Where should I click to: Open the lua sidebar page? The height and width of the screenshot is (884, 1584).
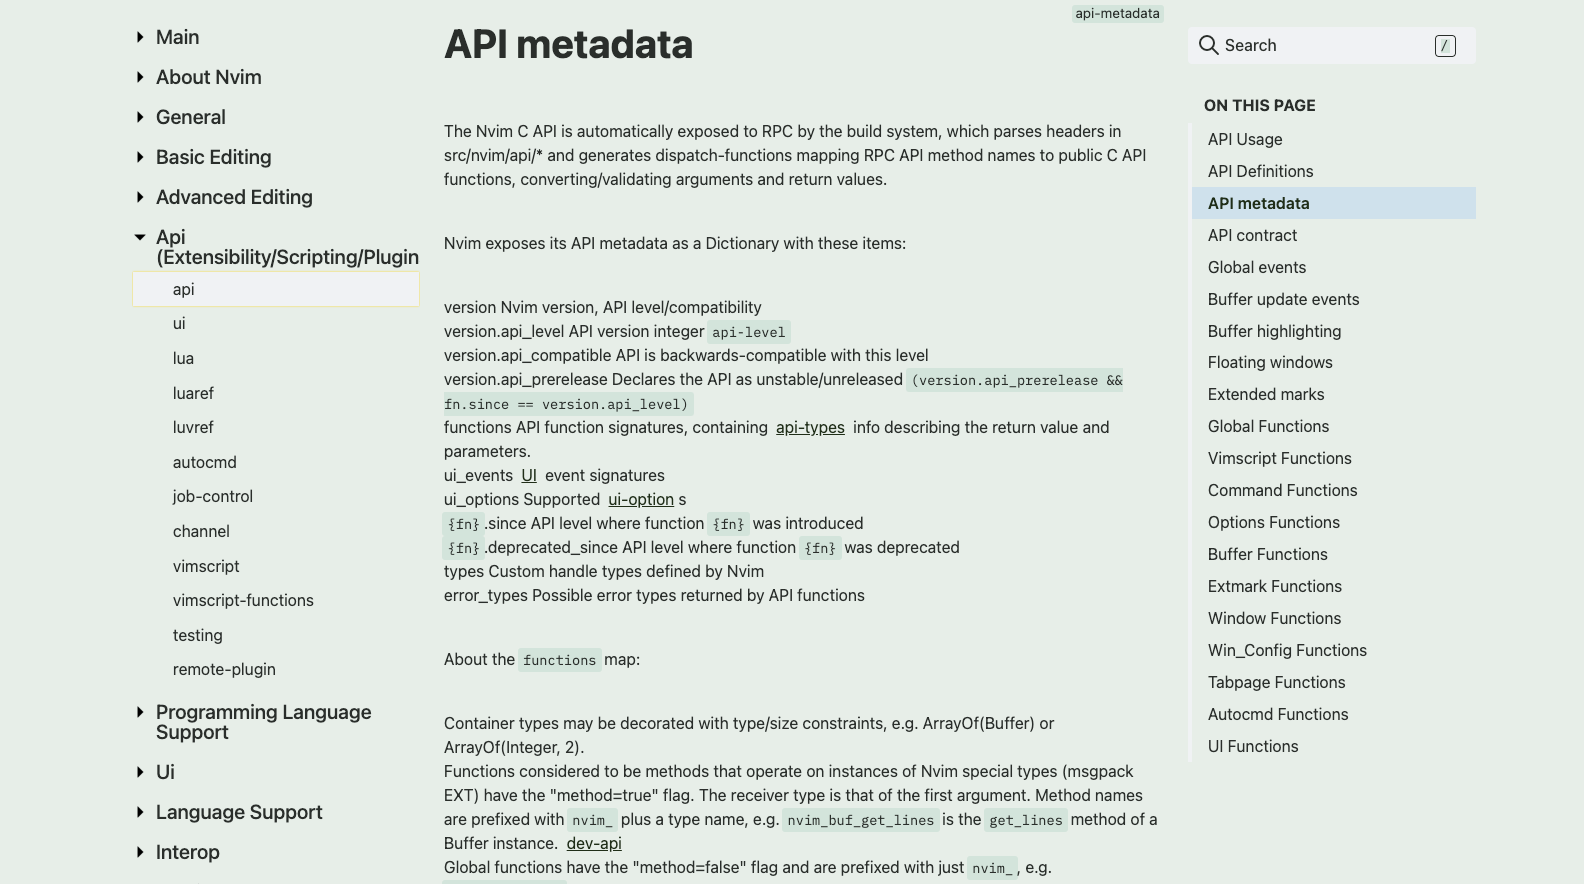point(183,358)
